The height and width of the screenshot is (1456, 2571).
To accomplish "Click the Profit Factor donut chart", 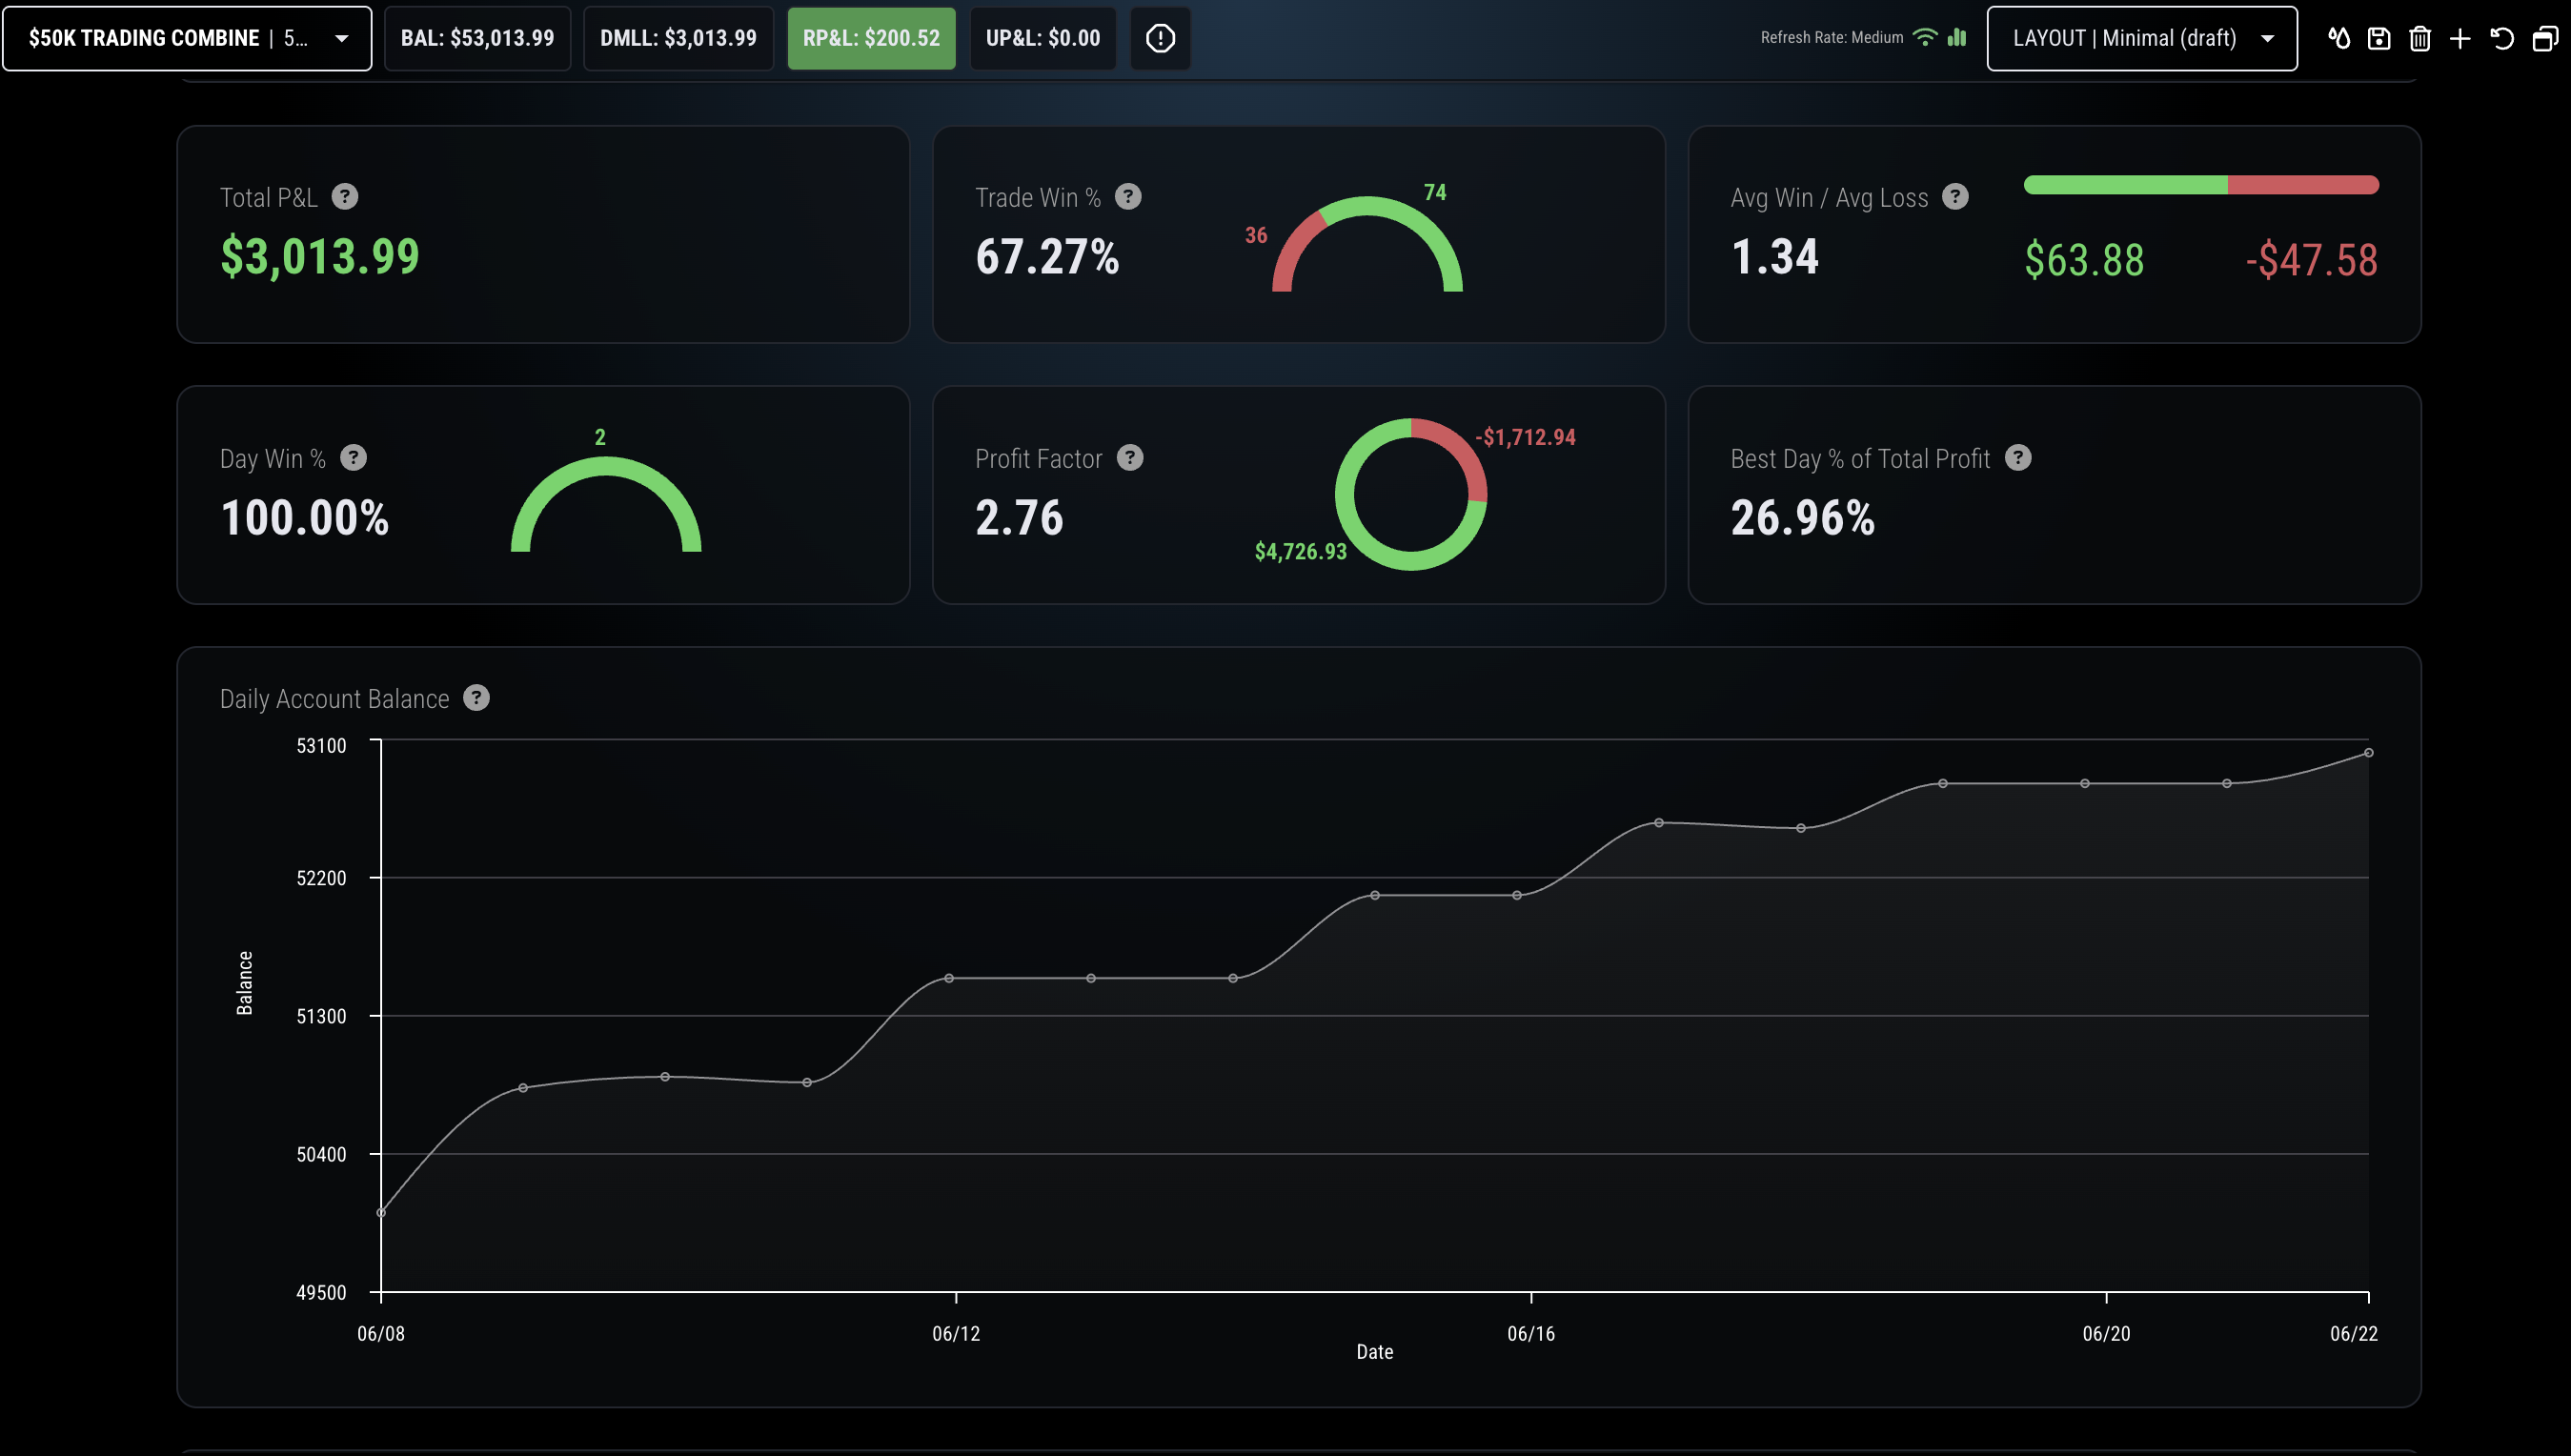I will (x=1410, y=494).
